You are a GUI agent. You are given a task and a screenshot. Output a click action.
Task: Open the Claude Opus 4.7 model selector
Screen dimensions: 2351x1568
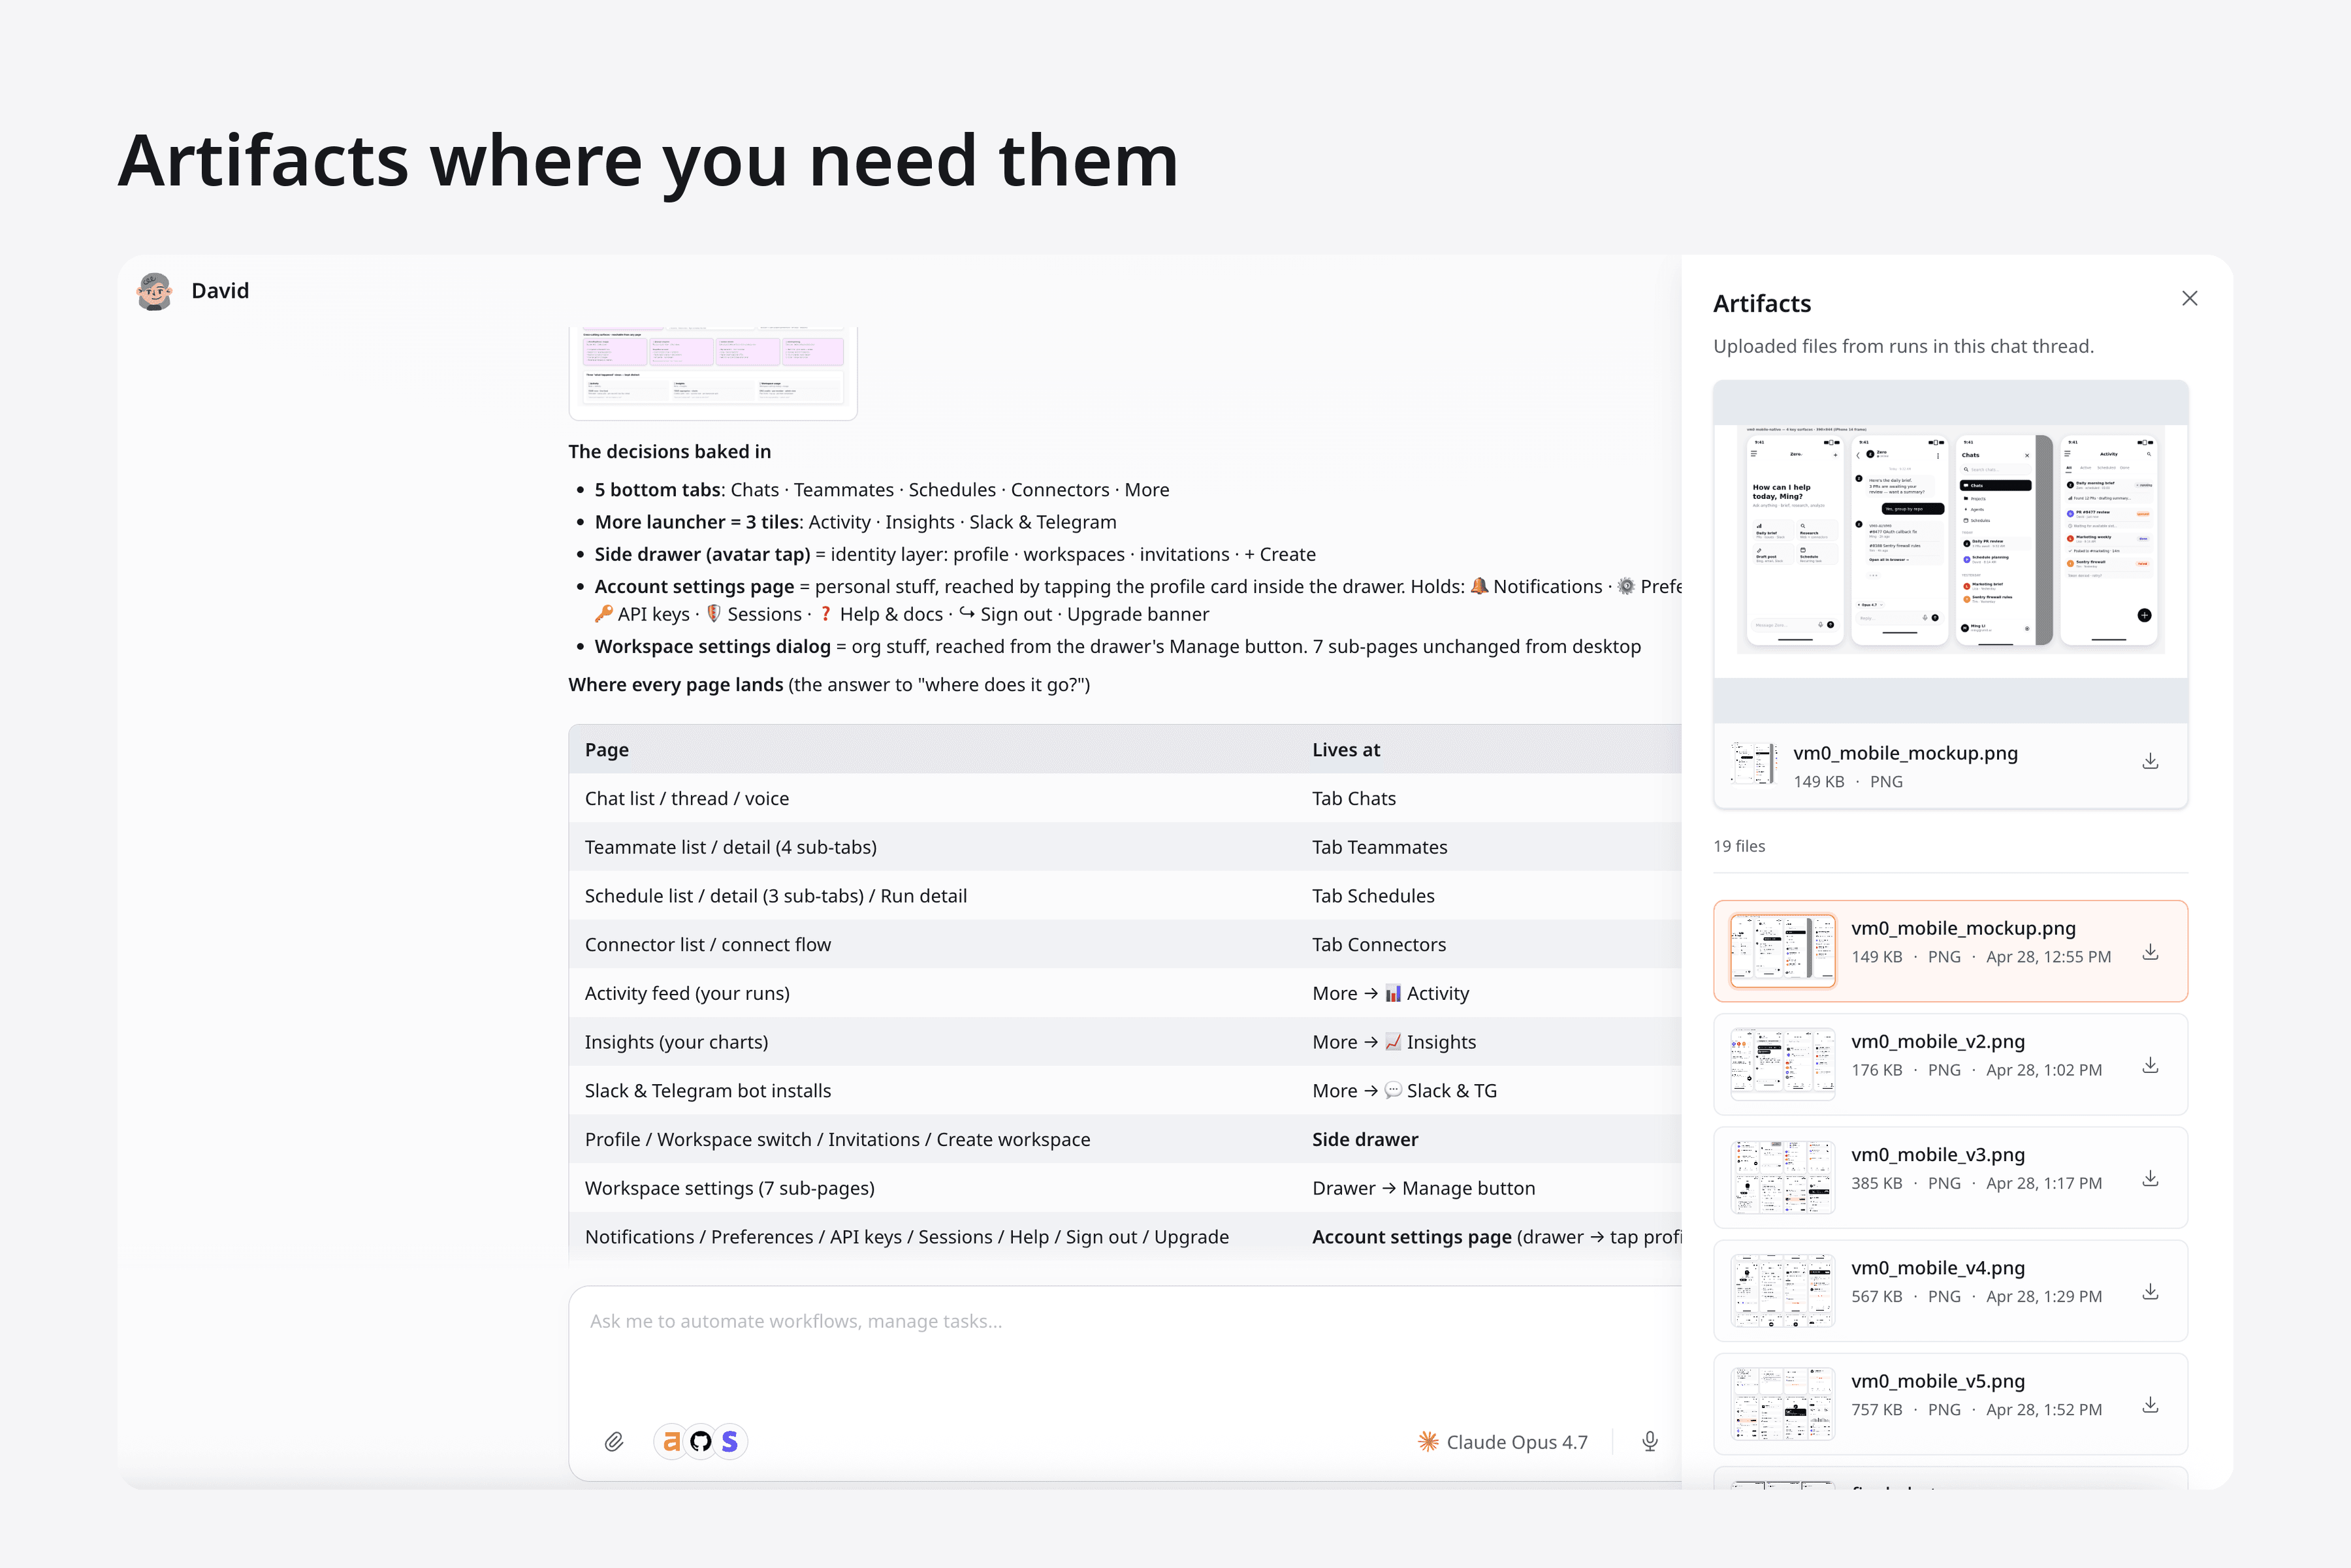click(x=1502, y=1441)
